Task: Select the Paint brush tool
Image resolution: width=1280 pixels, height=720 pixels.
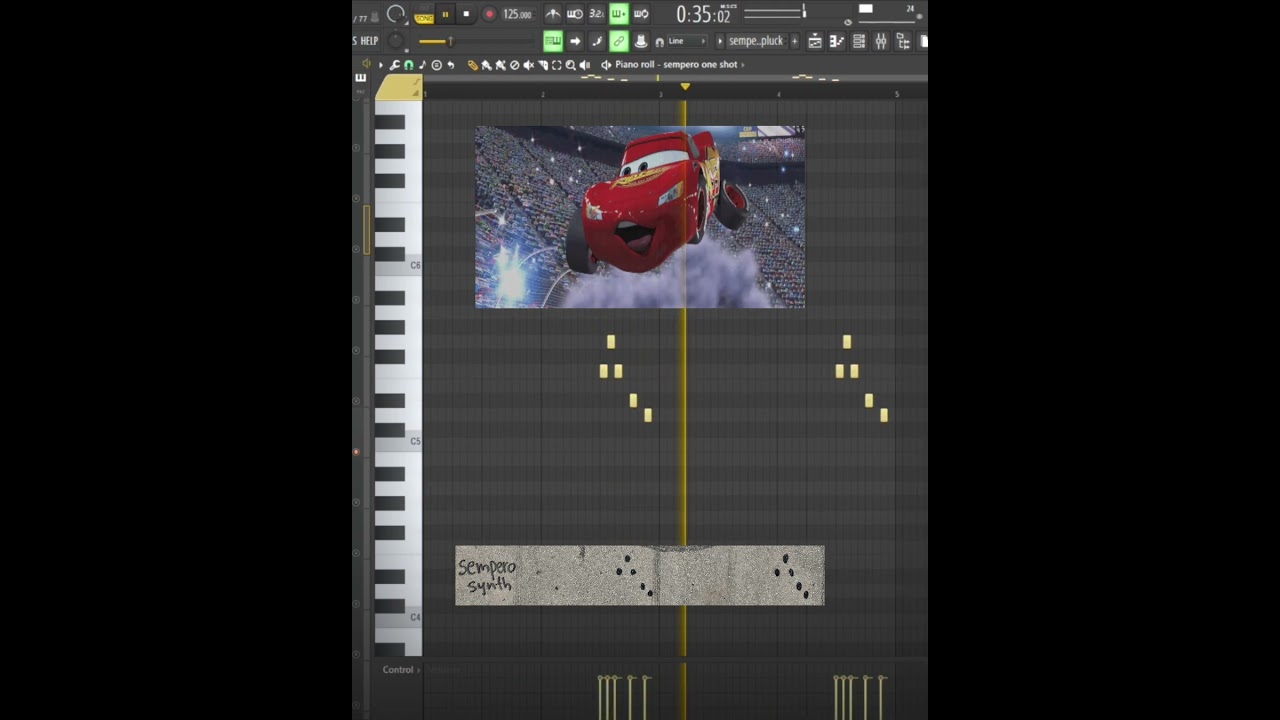Action: (487, 65)
